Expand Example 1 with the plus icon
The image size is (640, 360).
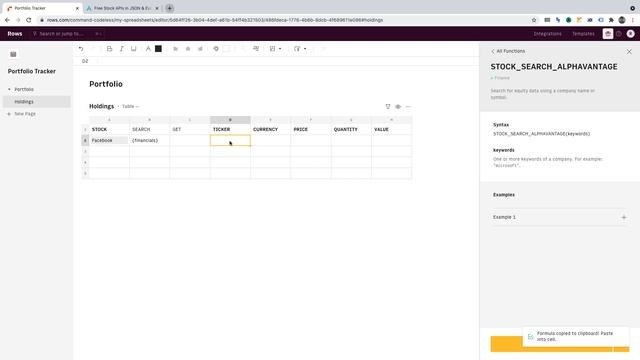[624, 218]
